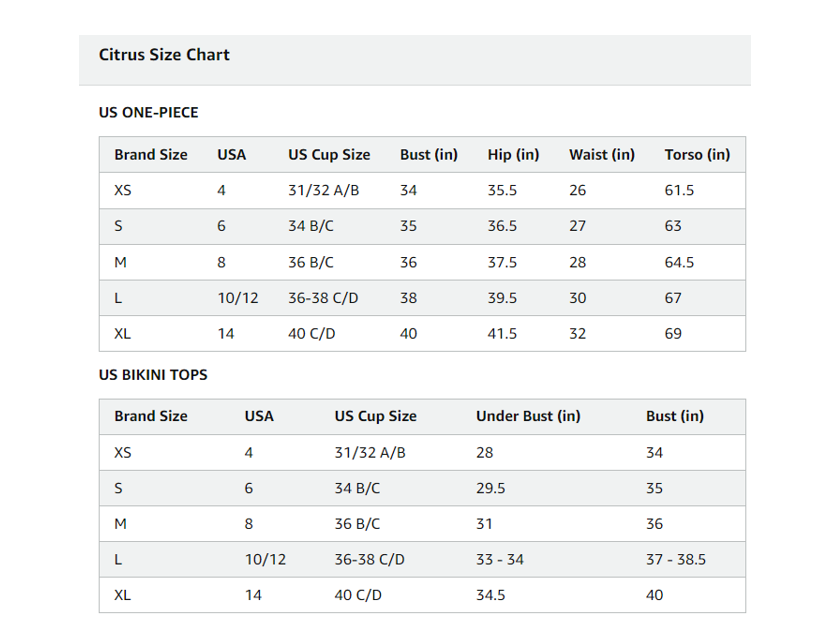This screenshot has width=815, height=643.
Task: Click hip value 35.5
Action: click(x=502, y=190)
